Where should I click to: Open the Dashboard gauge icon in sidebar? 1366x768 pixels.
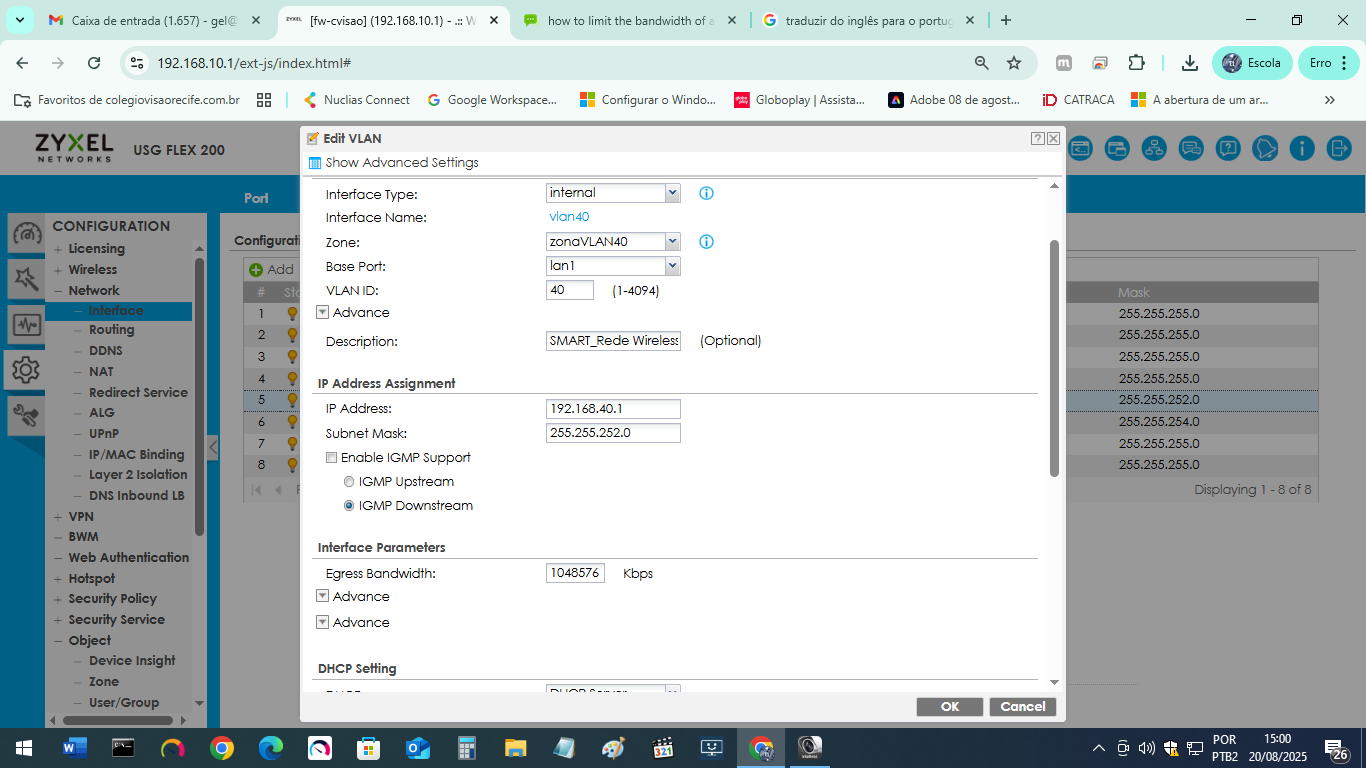[26, 234]
